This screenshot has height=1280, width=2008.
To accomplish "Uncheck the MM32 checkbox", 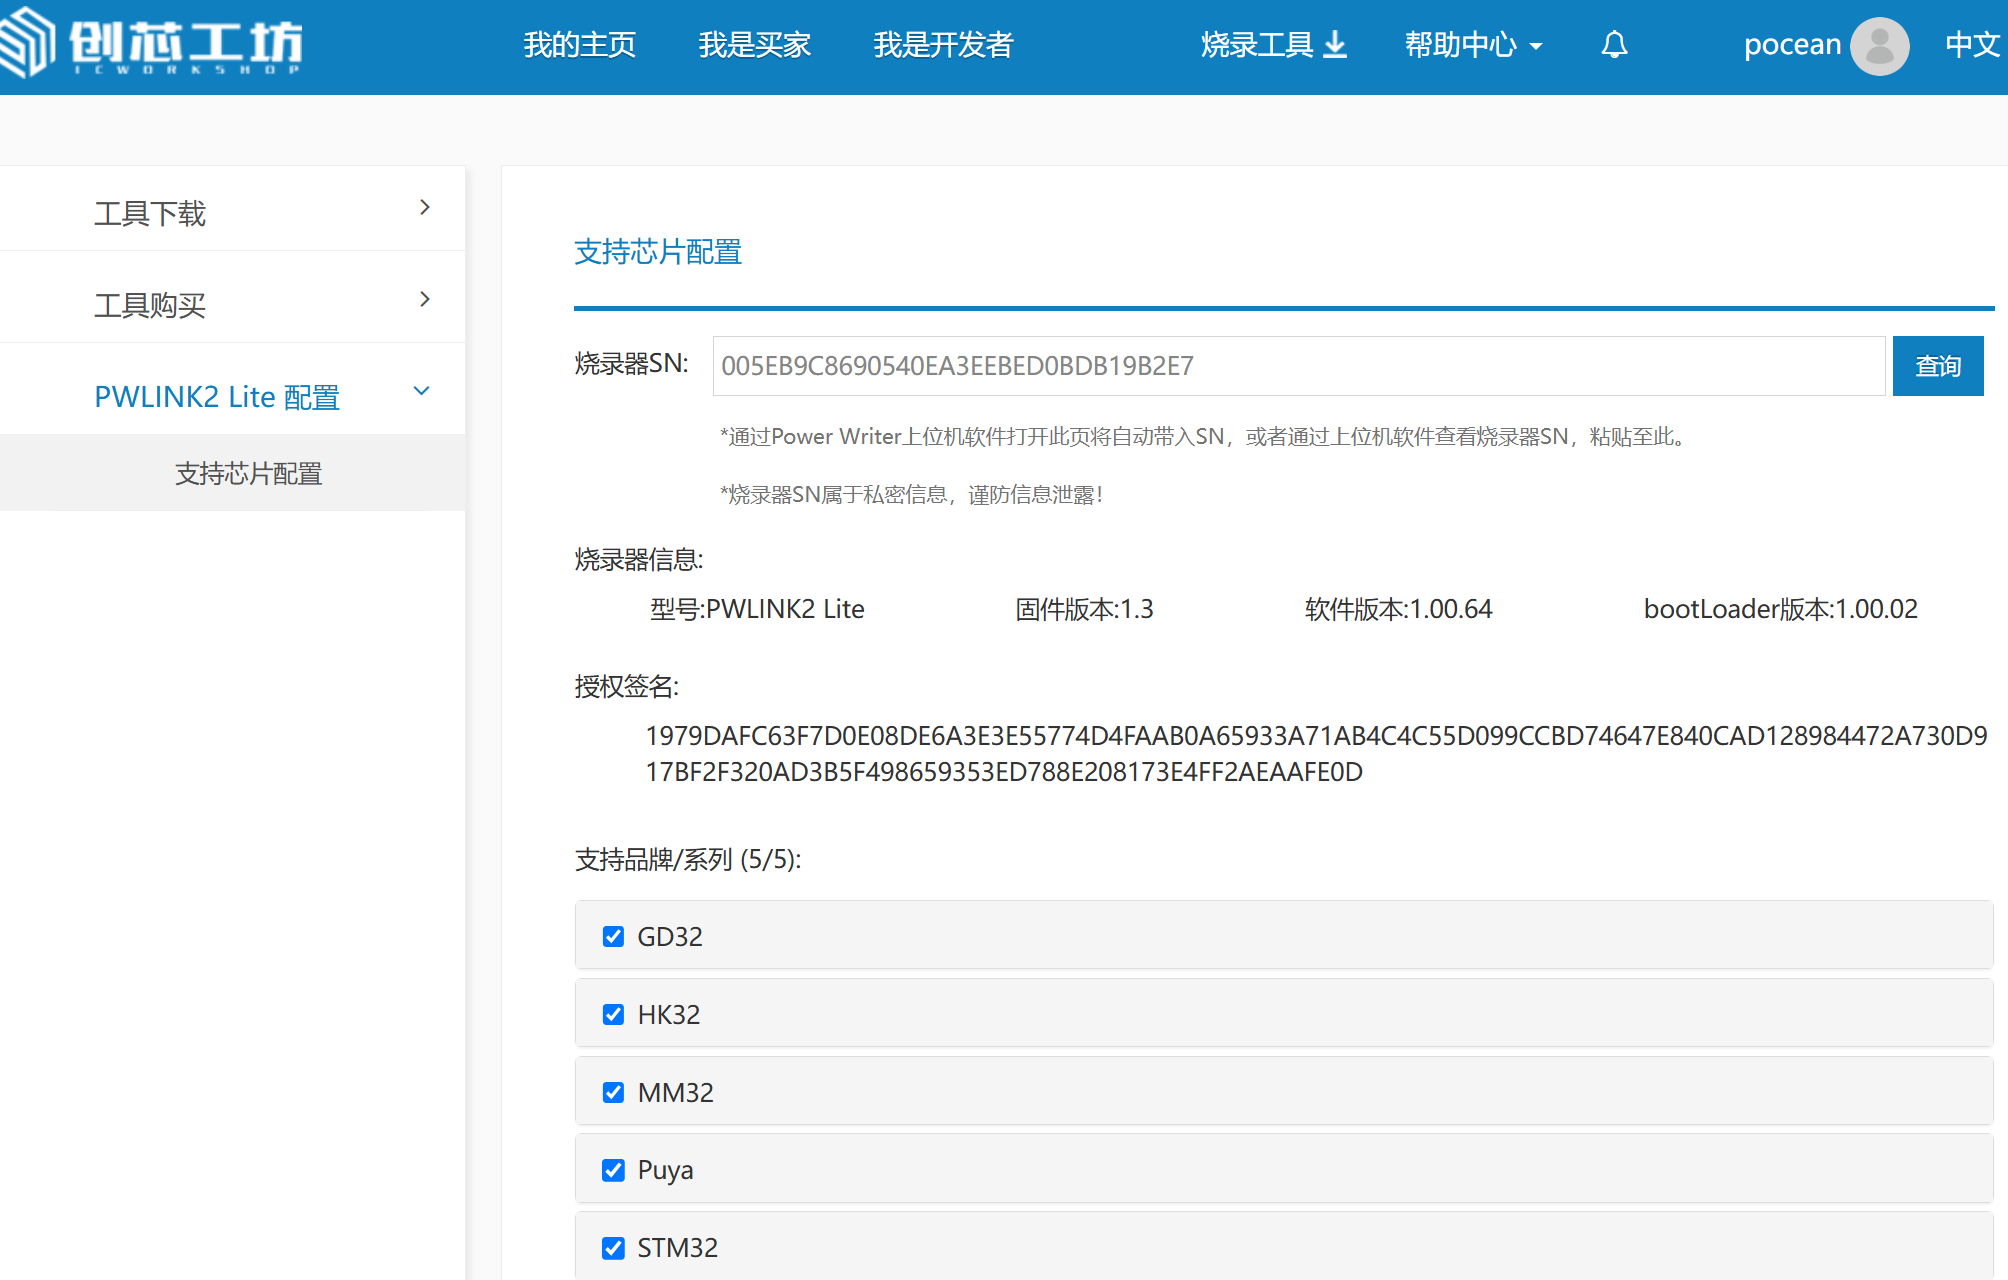I will pyautogui.click(x=613, y=1092).
